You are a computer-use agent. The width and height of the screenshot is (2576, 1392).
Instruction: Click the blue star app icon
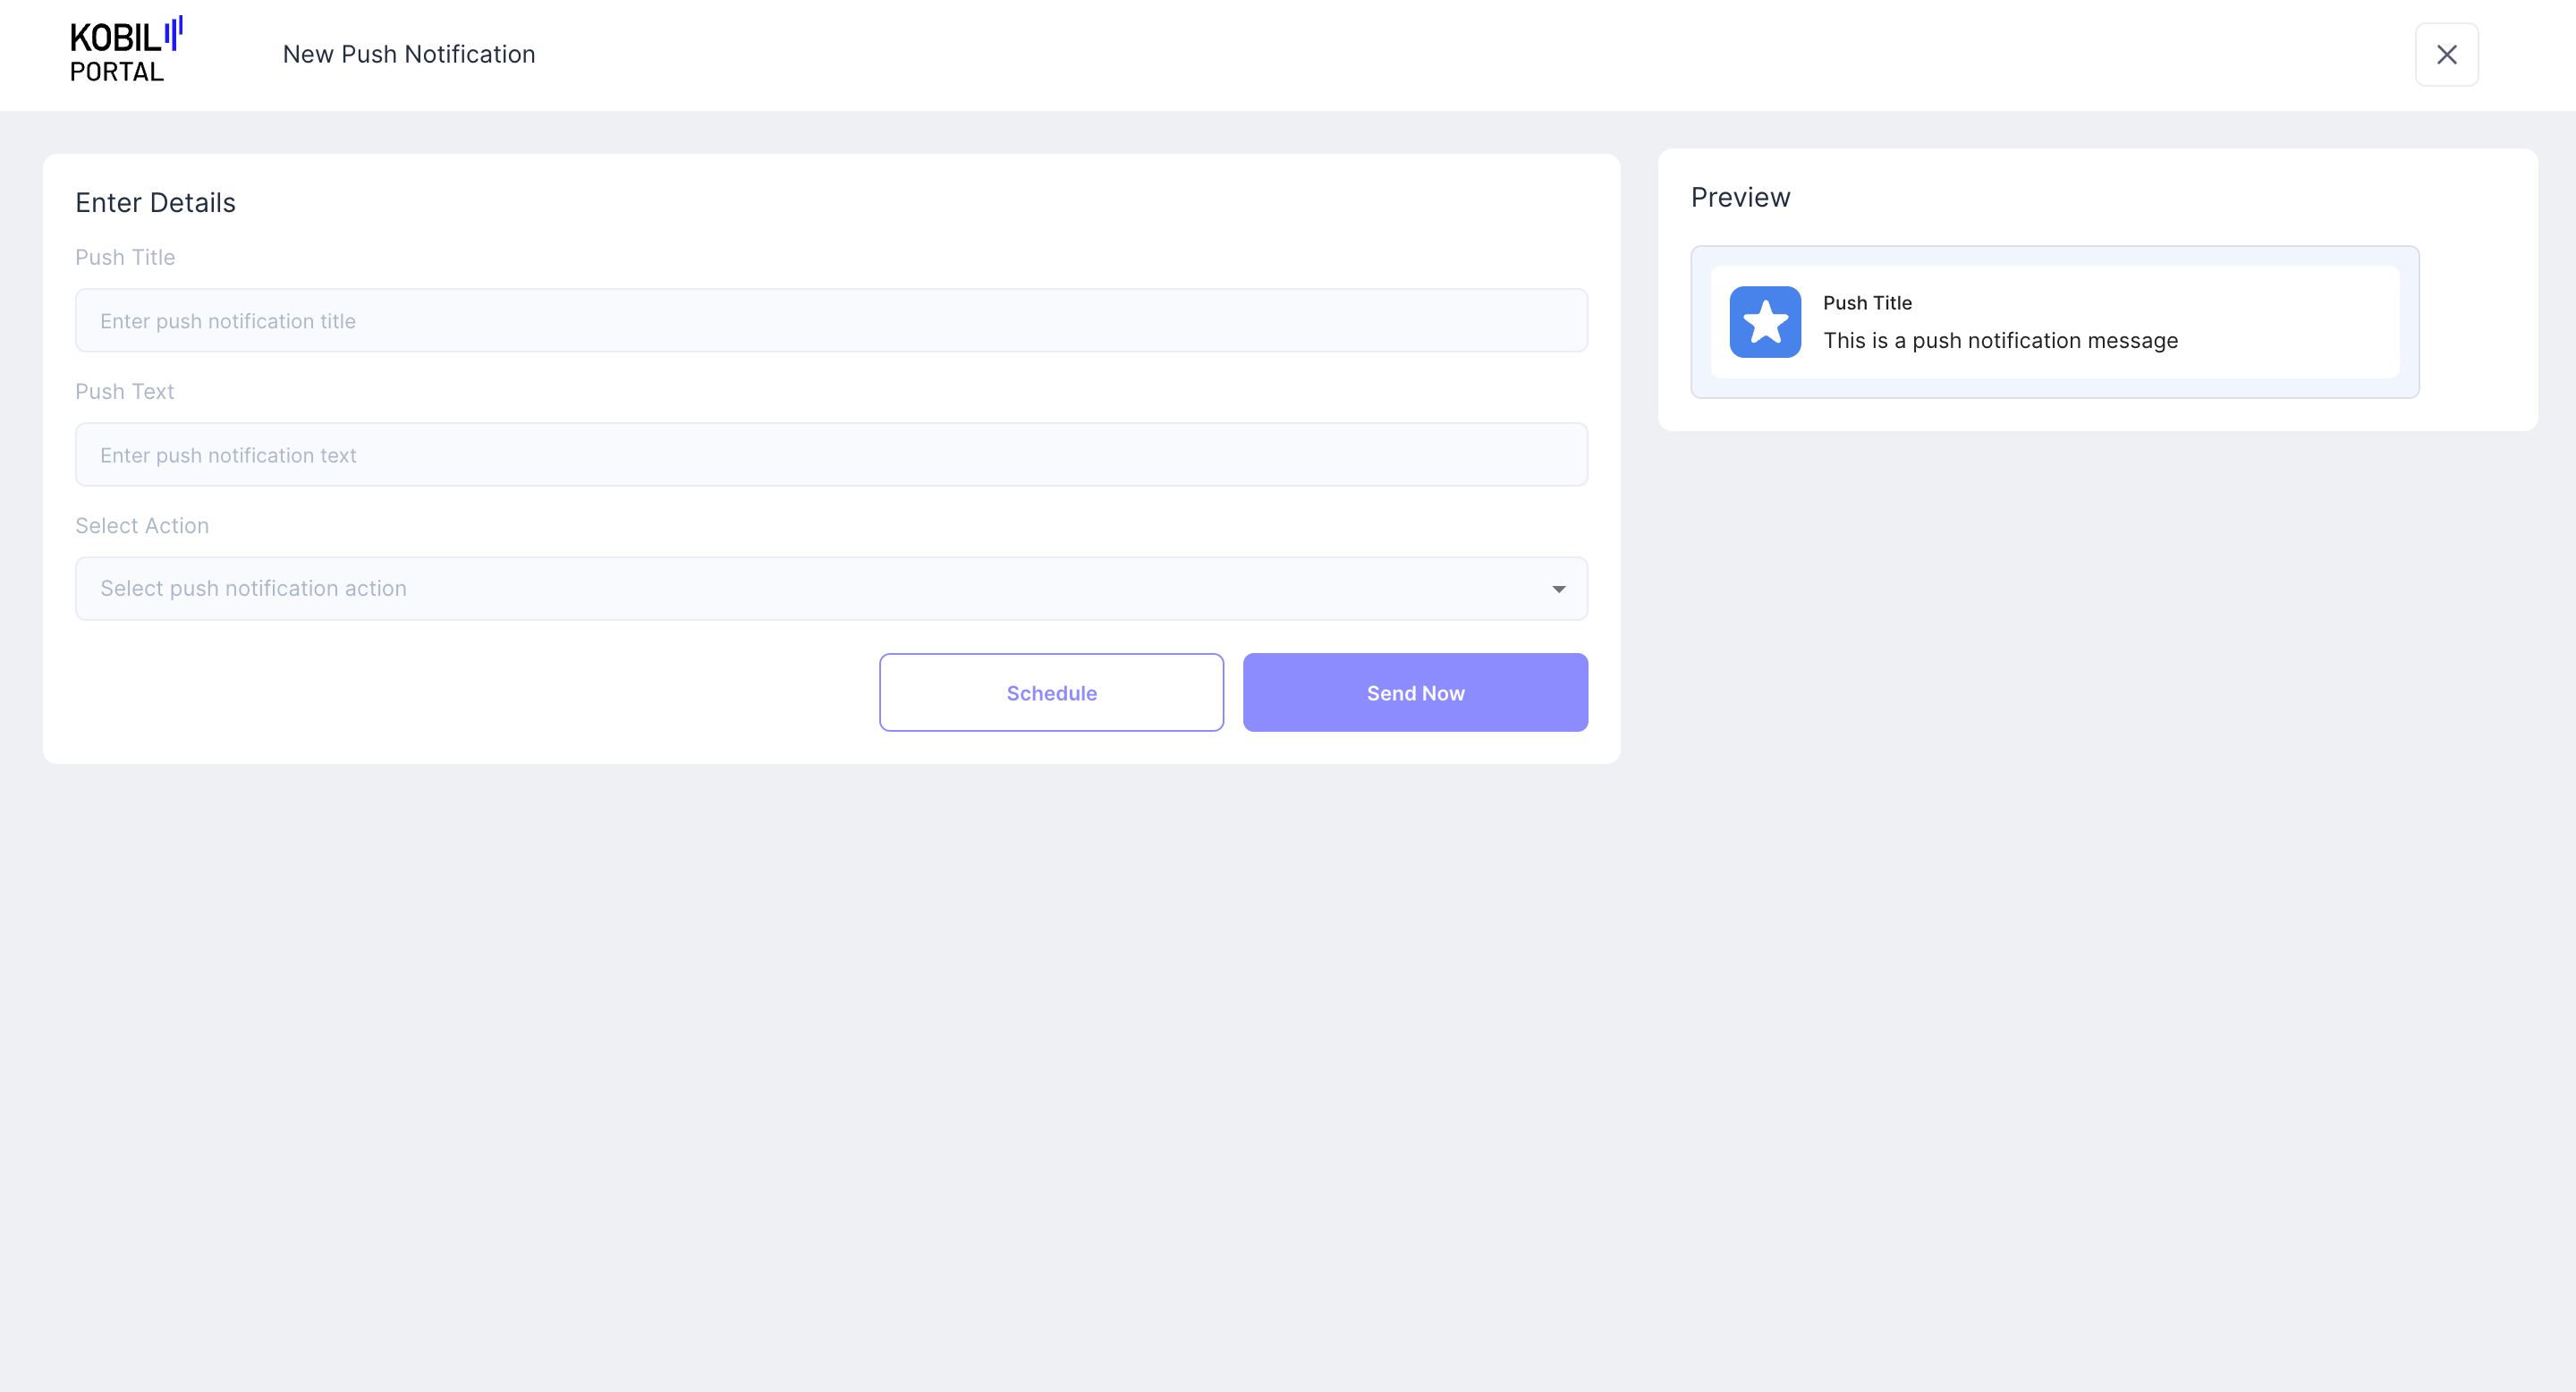tap(1765, 322)
